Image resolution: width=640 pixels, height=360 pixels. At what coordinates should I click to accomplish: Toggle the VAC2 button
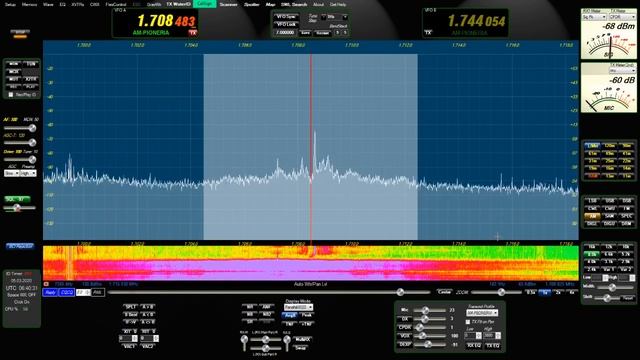coord(147,346)
